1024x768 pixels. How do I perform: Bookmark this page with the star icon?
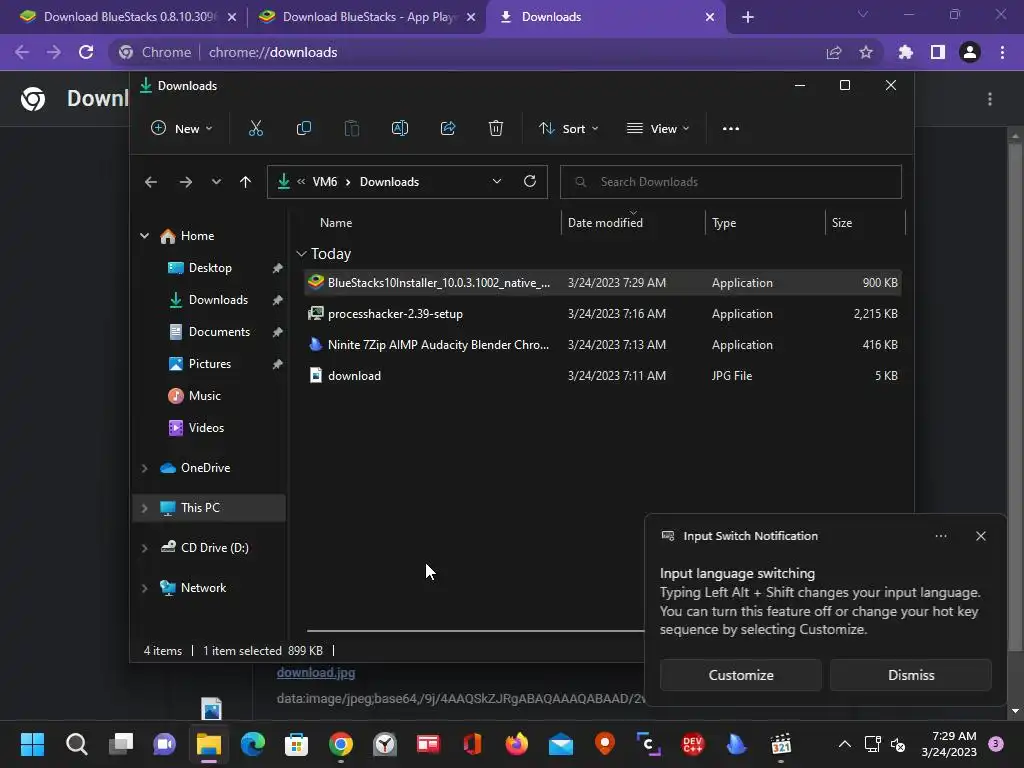pos(866,52)
